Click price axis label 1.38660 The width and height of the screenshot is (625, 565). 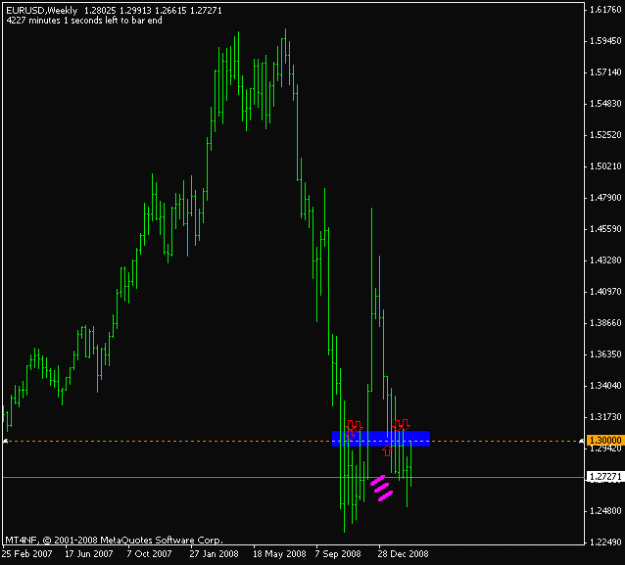605,323
